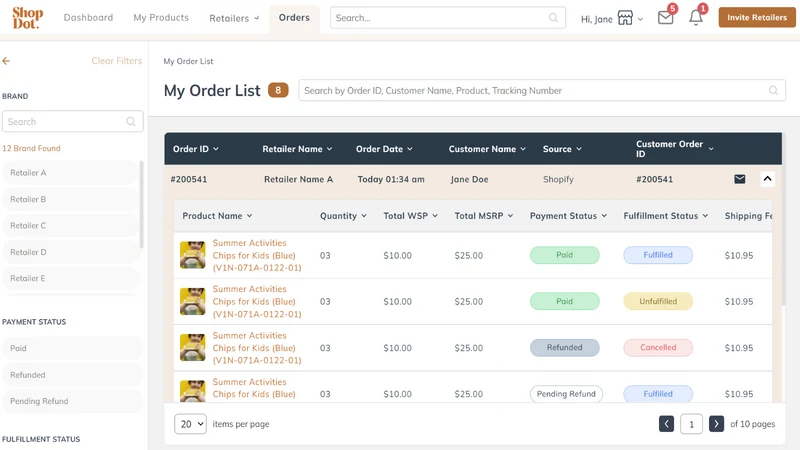Click the Shop Dot logo
800x450 pixels.
point(28,18)
